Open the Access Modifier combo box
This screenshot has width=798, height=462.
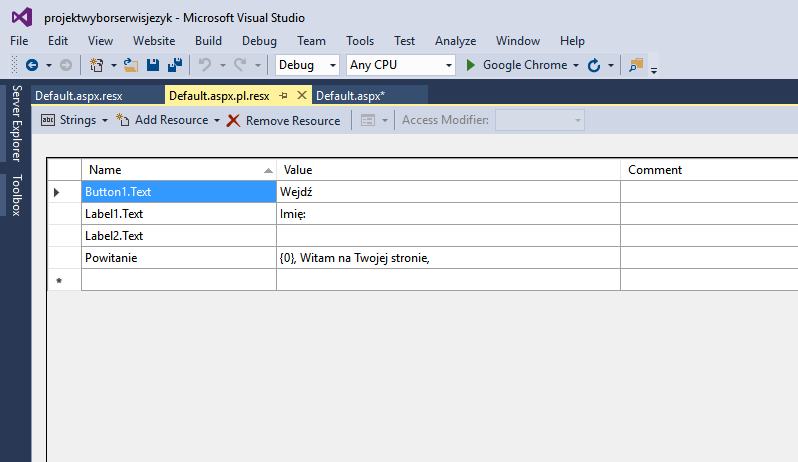539,121
